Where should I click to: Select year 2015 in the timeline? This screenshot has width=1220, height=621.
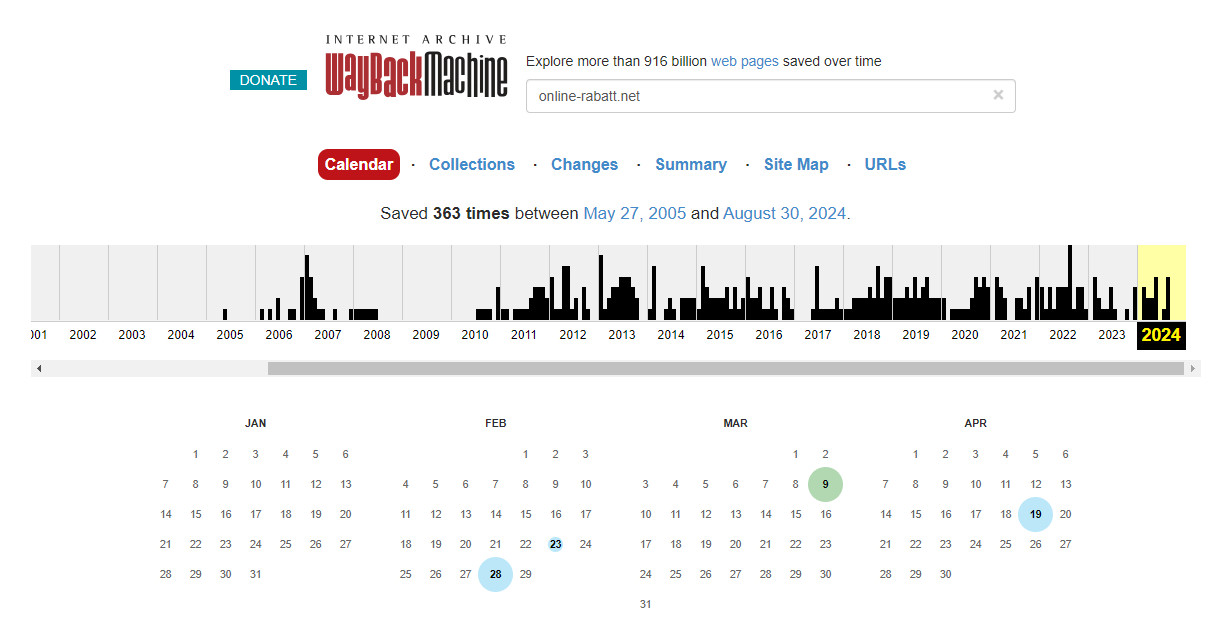pos(720,335)
